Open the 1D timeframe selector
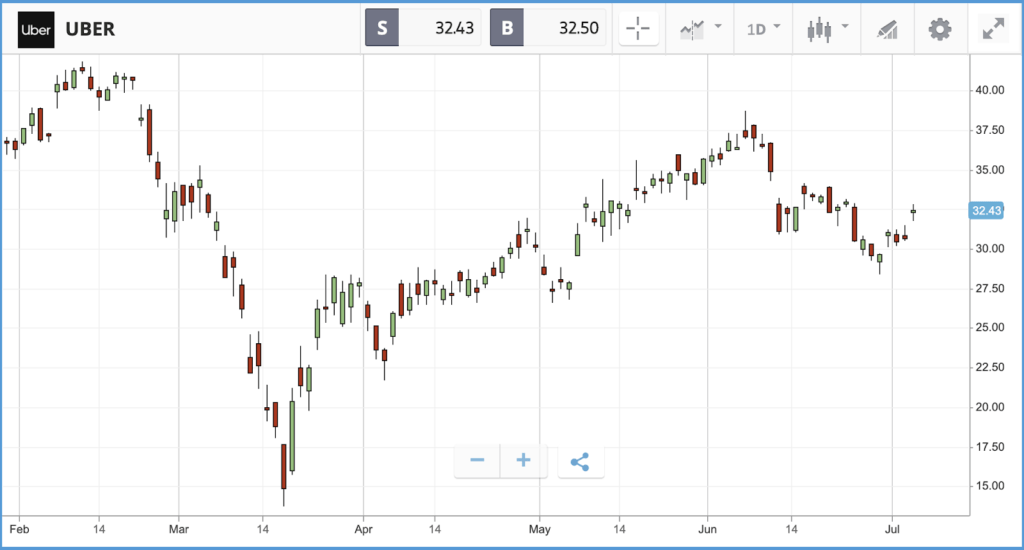 click(x=763, y=29)
